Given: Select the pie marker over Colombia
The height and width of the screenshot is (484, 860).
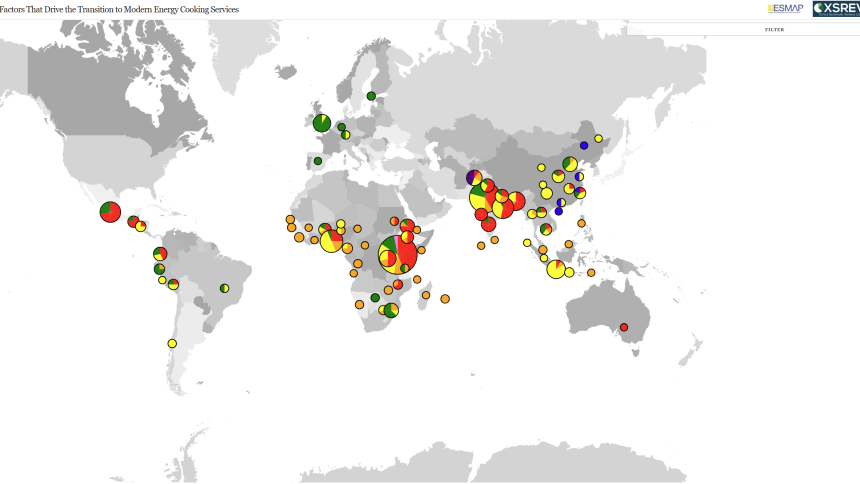Looking at the screenshot, I should (160, 254).
